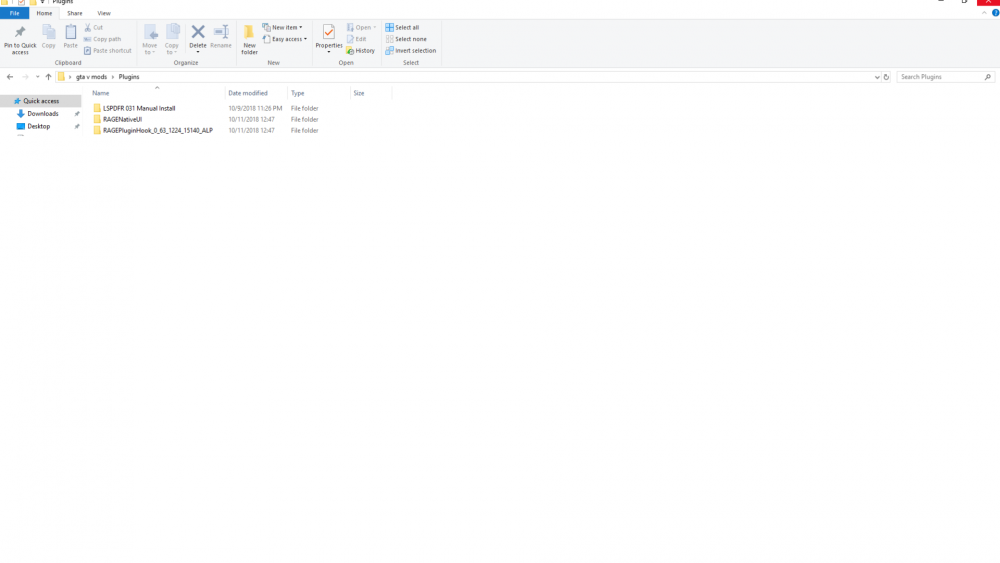Open the Easy access dropdown
1000x563 pixels.
point(284,39)
